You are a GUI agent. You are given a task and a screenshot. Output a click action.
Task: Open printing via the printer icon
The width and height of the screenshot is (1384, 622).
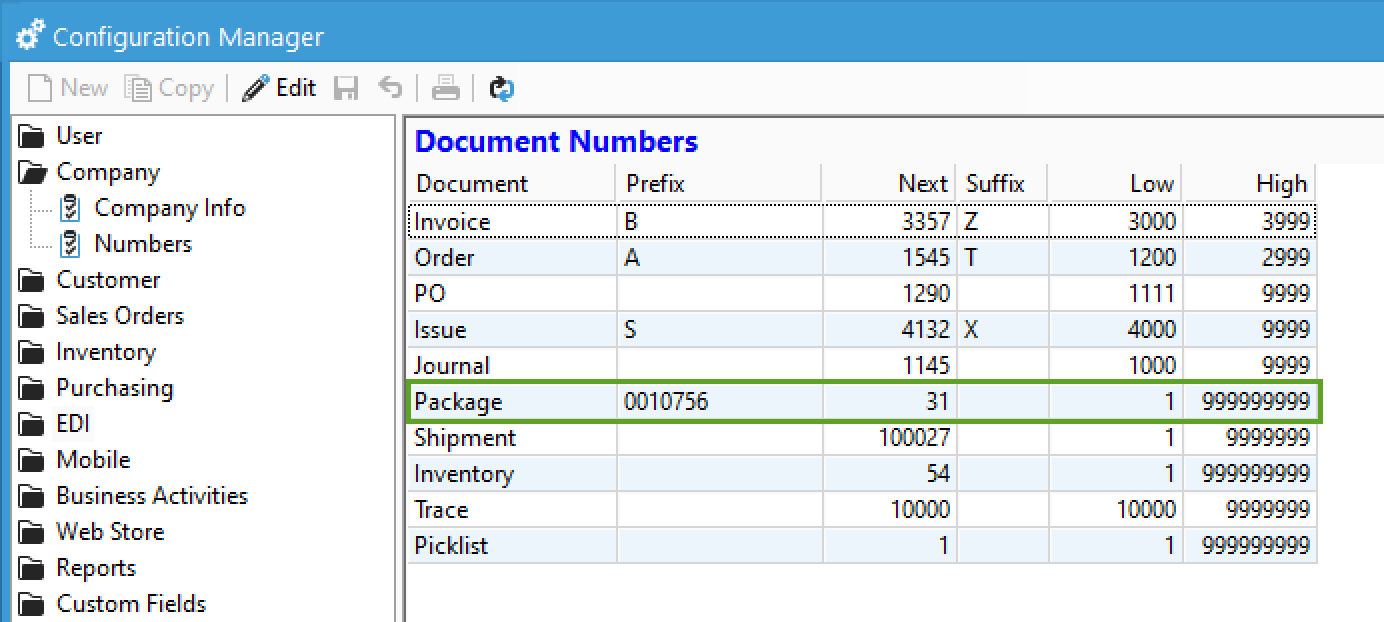pos(444,88)
